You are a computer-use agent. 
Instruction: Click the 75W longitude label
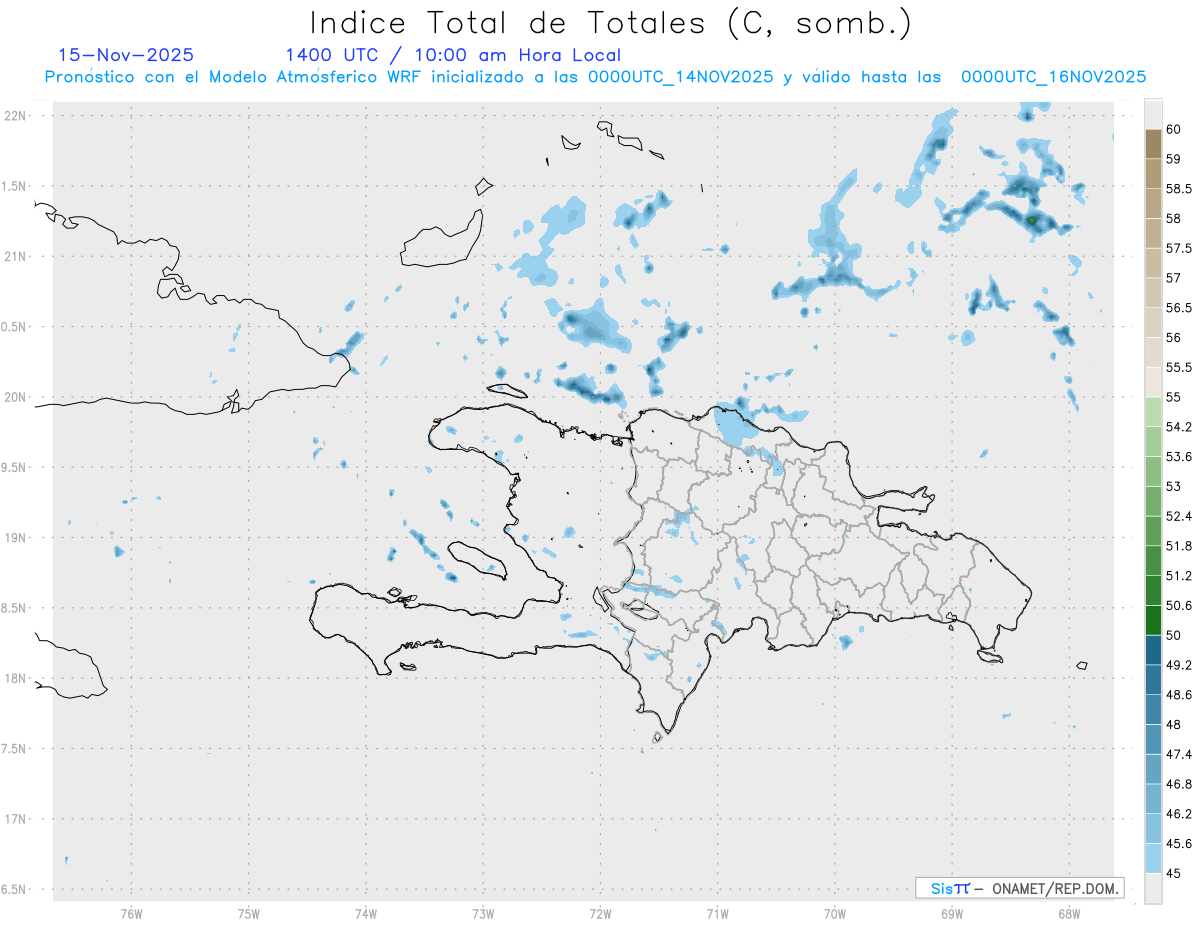(249, 913)
